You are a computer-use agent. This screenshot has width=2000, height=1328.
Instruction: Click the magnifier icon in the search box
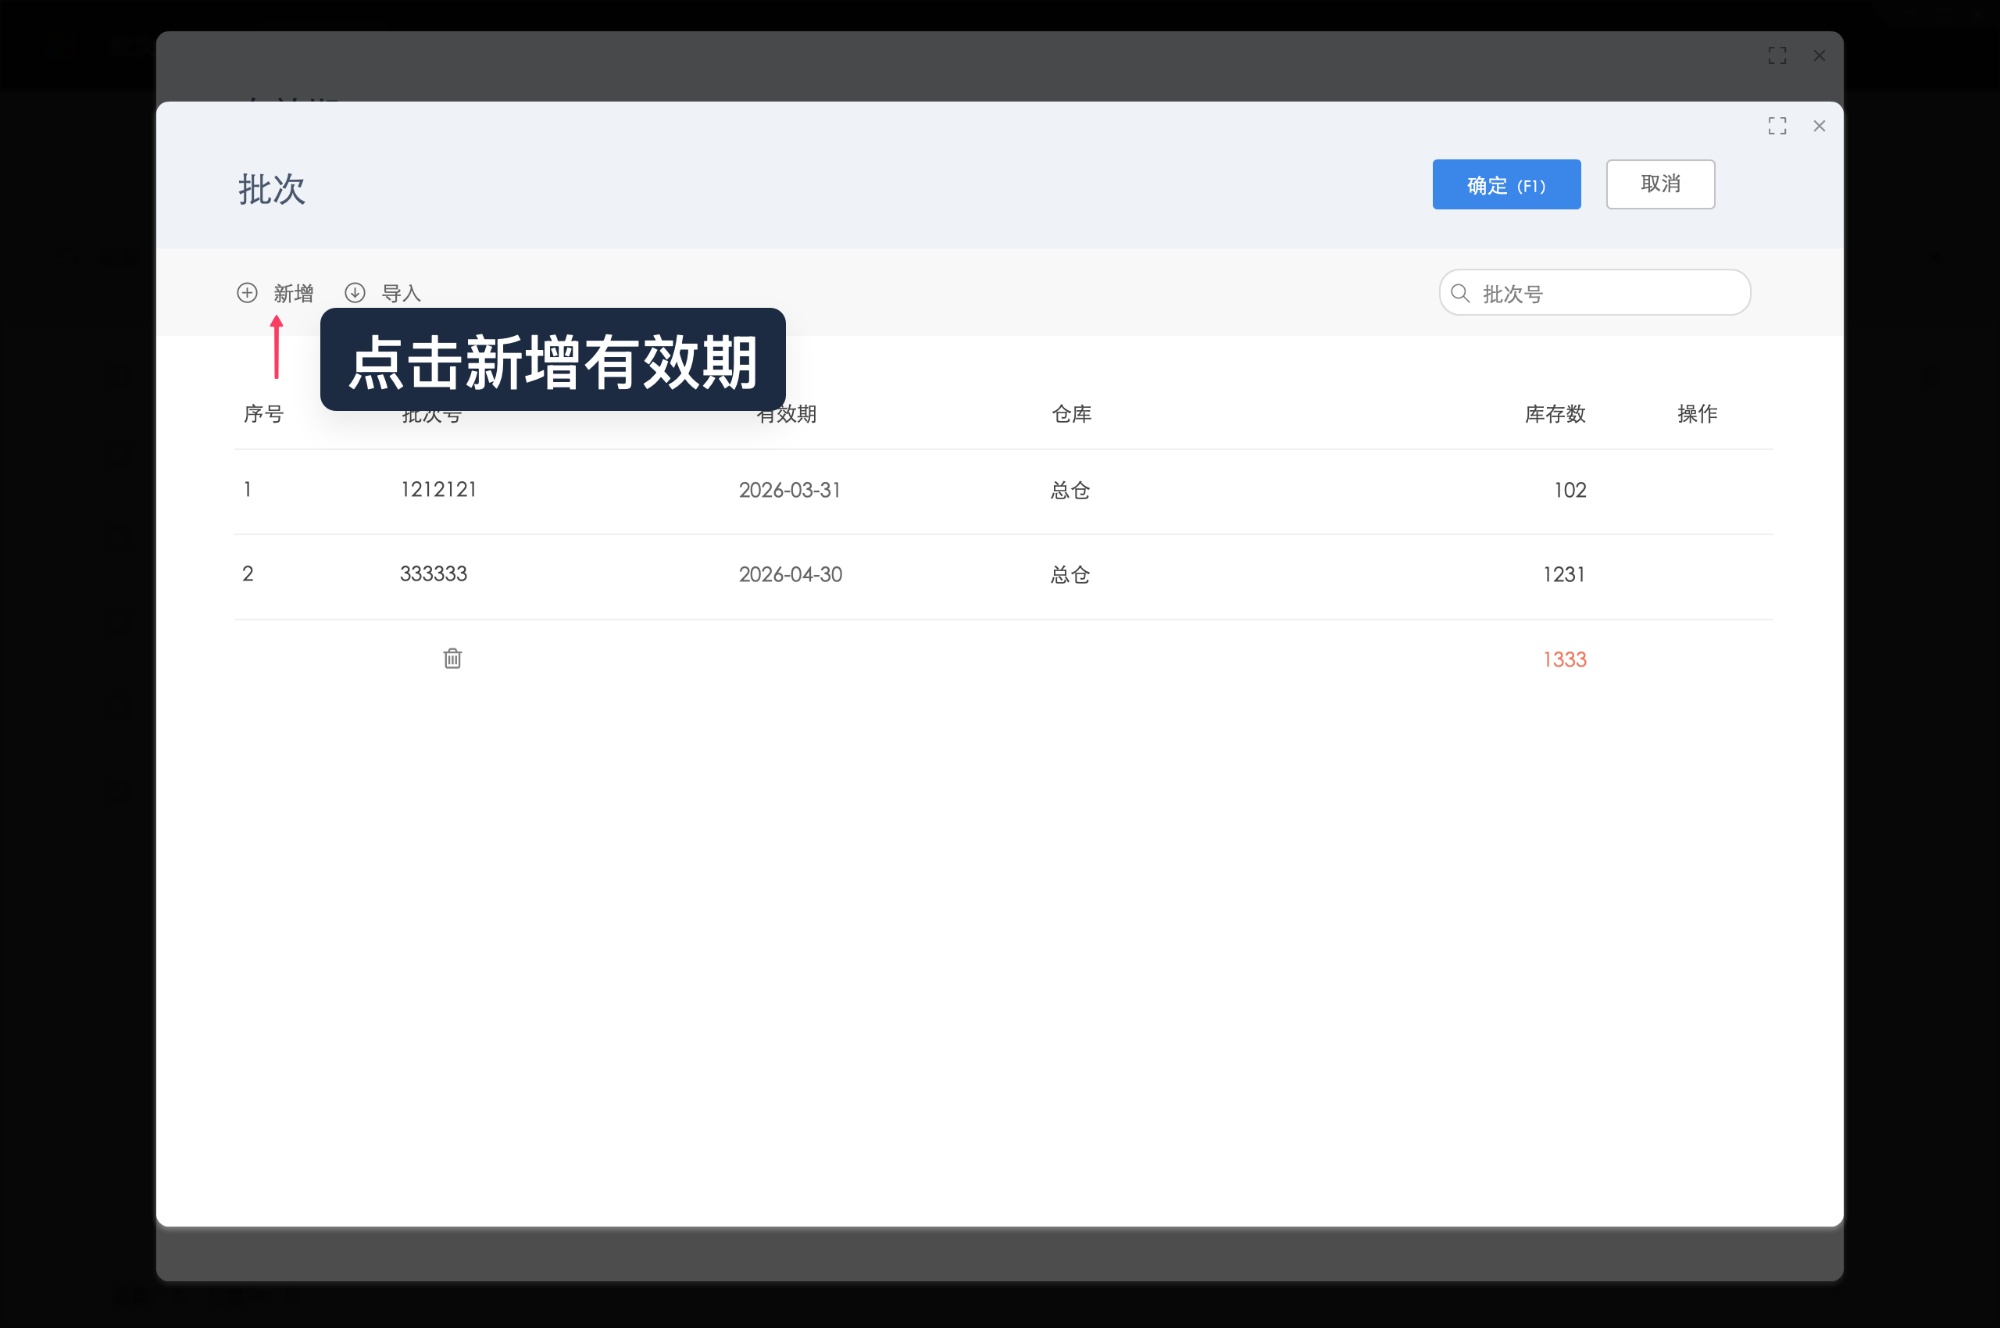pyautogui.click(x=1459, y=292)
